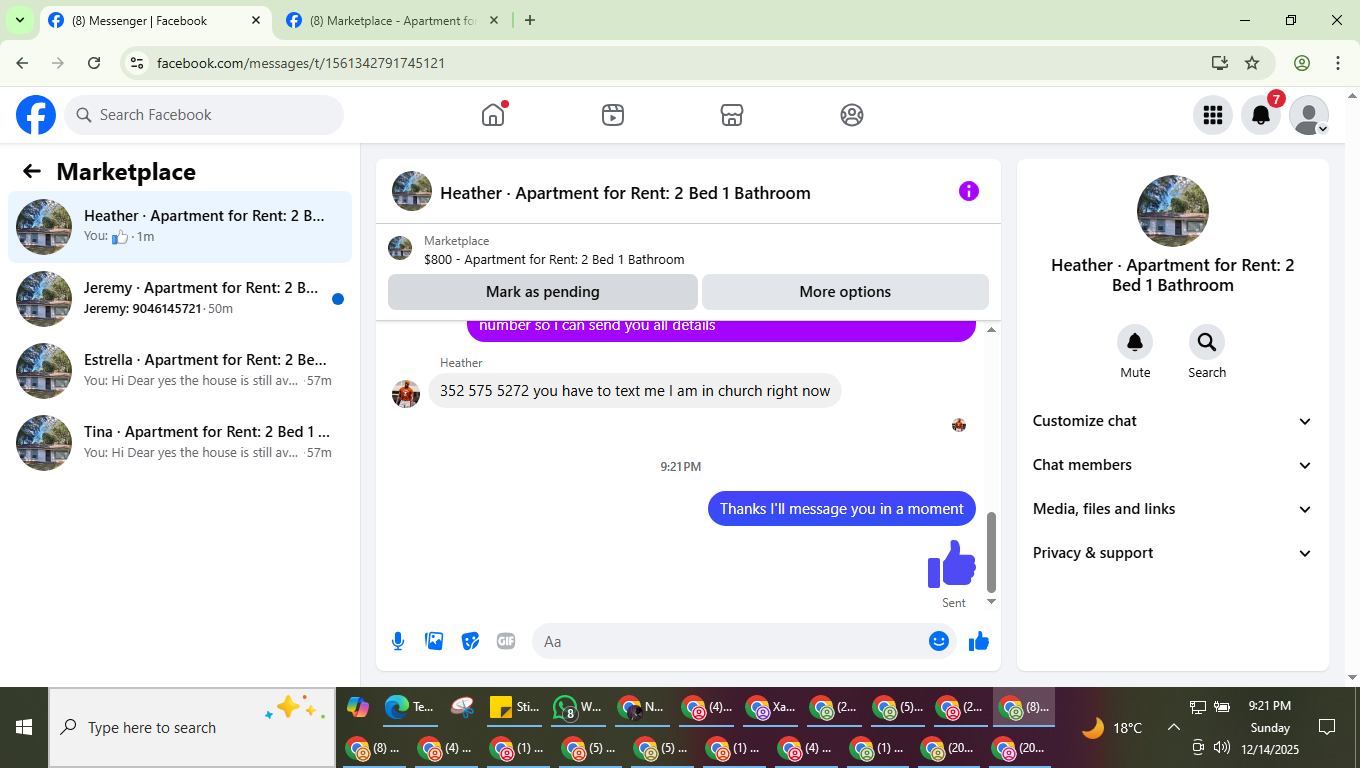Open the account profile menu

[x=1309, y=115]
